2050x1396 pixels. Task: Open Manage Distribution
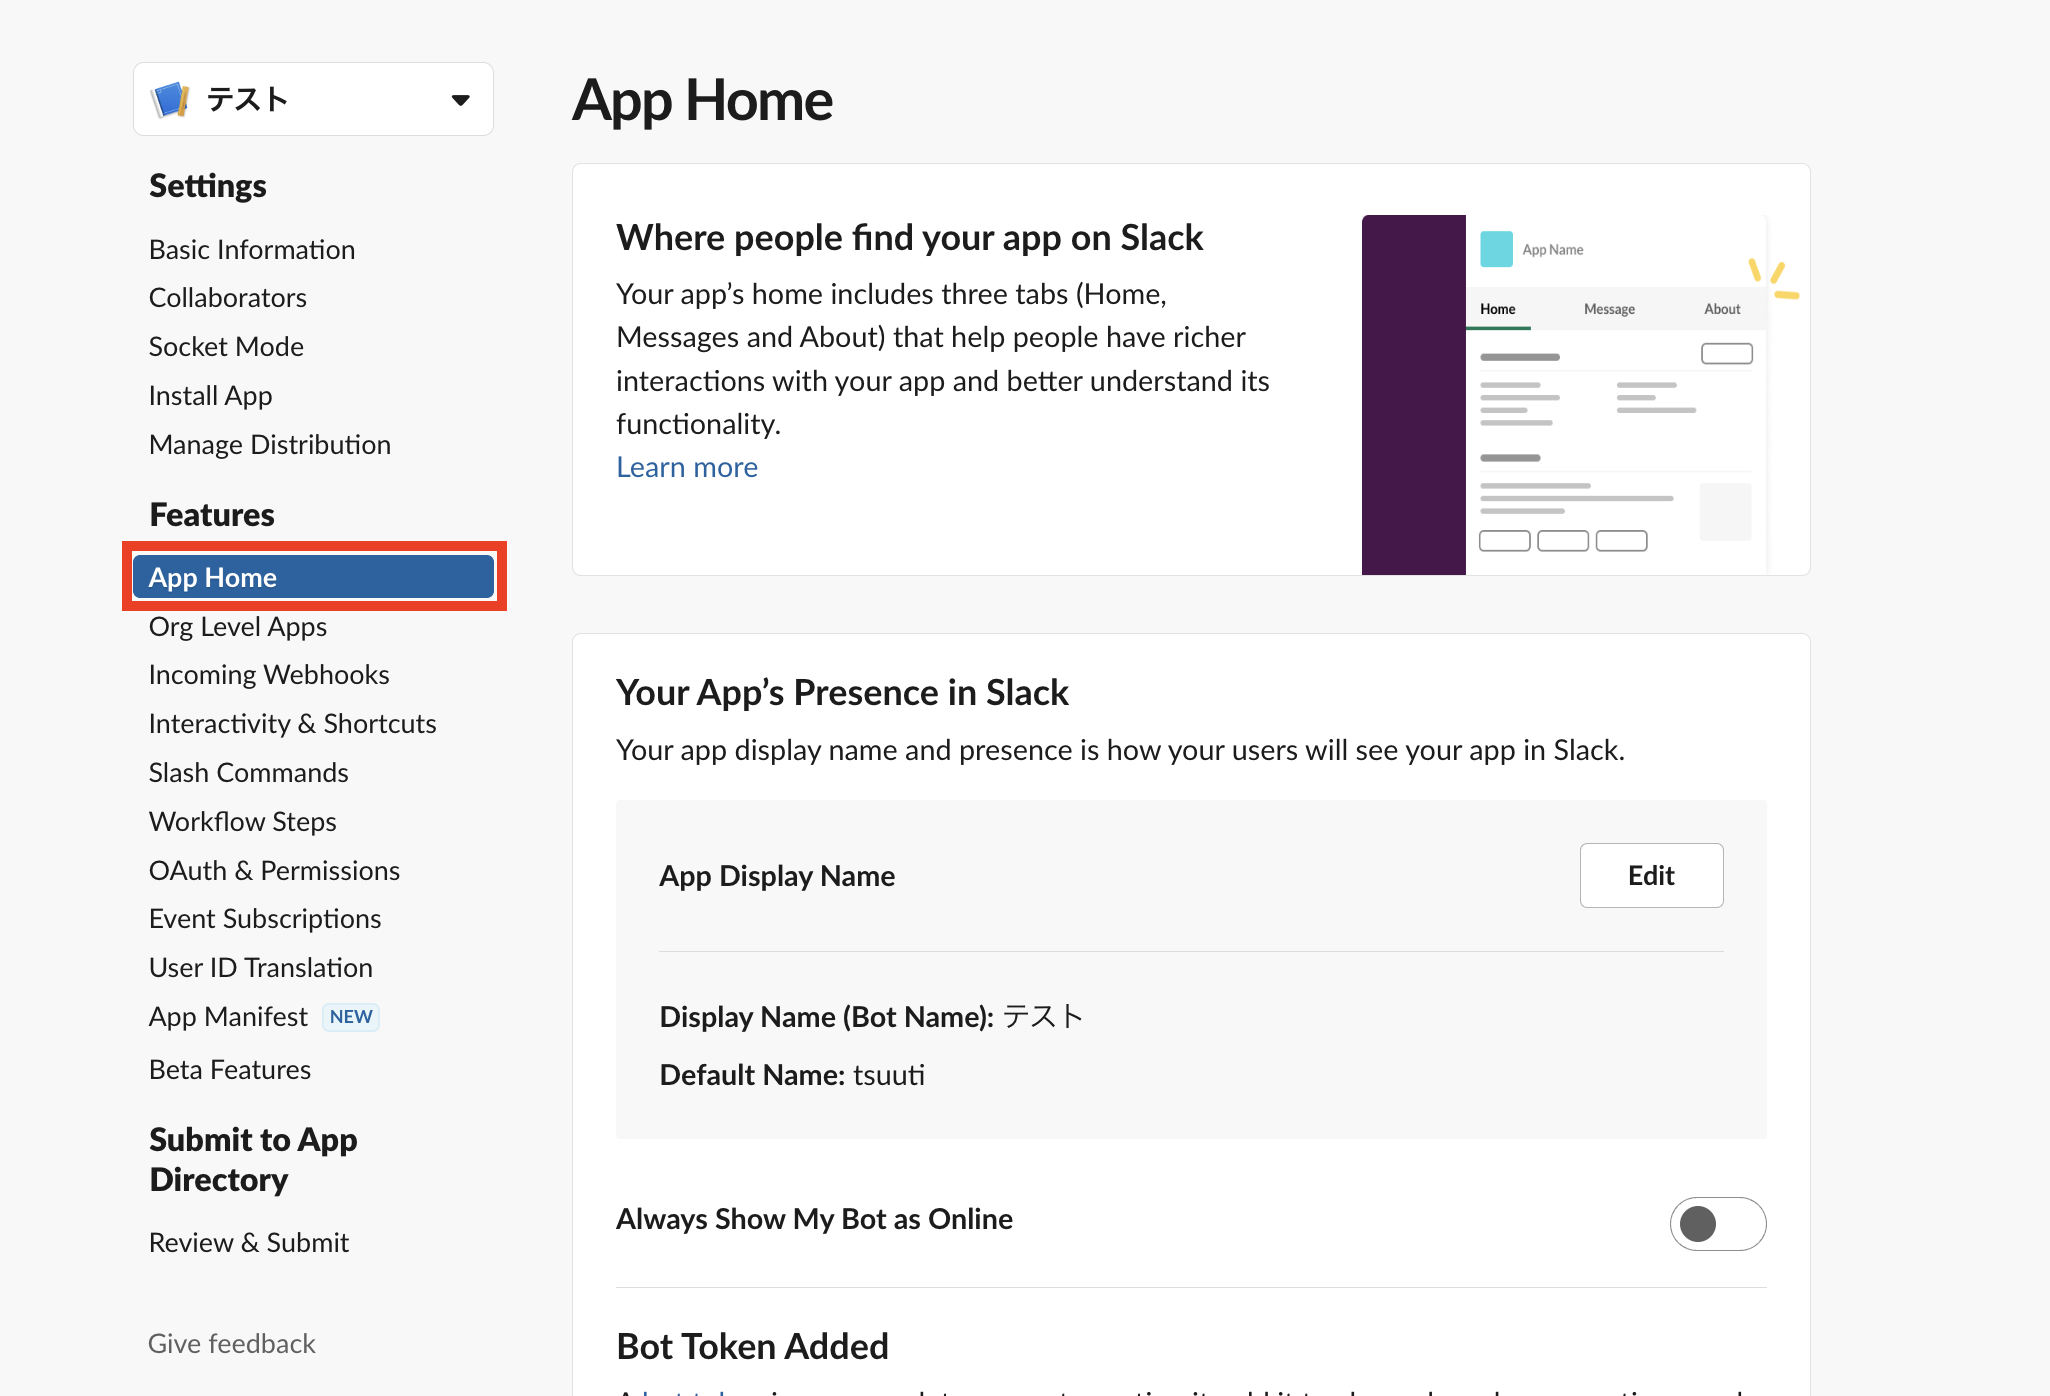tap(269, 444)
